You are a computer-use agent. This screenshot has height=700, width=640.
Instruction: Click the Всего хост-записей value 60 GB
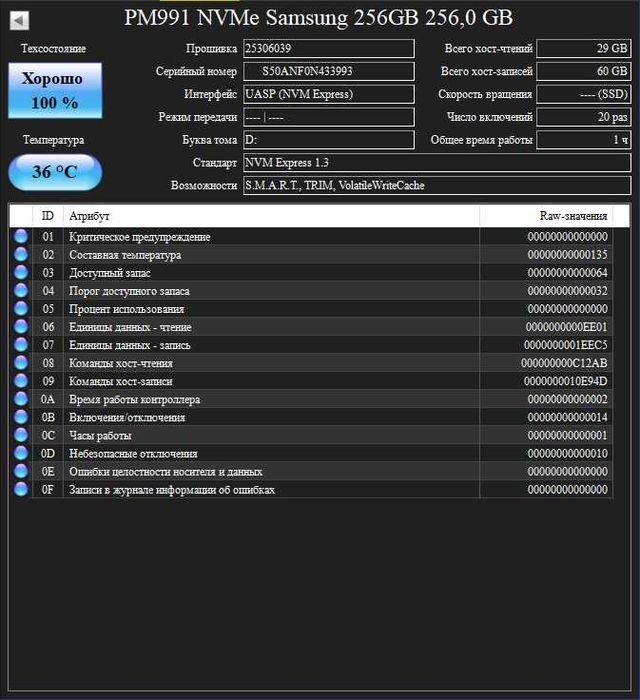pyautogui.click(x=584, y=71)
